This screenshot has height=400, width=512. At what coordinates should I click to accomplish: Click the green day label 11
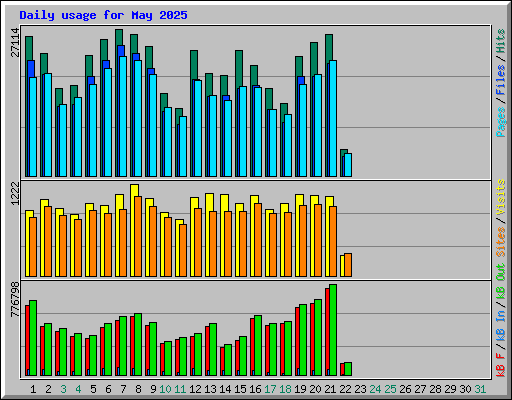[x=180, y=389]
